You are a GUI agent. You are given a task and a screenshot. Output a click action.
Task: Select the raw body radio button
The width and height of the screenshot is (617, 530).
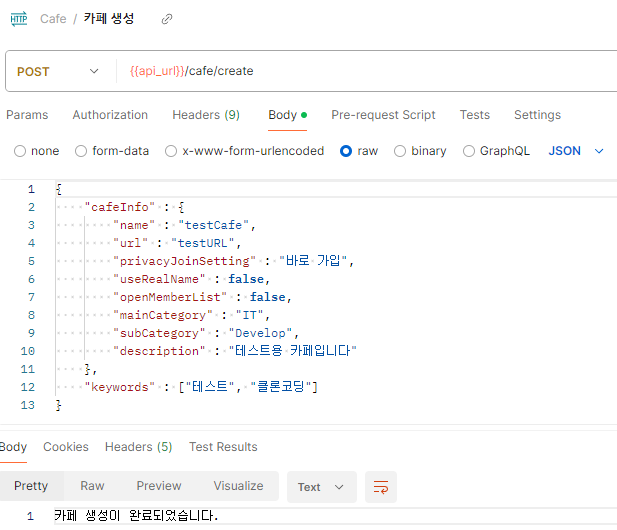(x=346, y=151)
